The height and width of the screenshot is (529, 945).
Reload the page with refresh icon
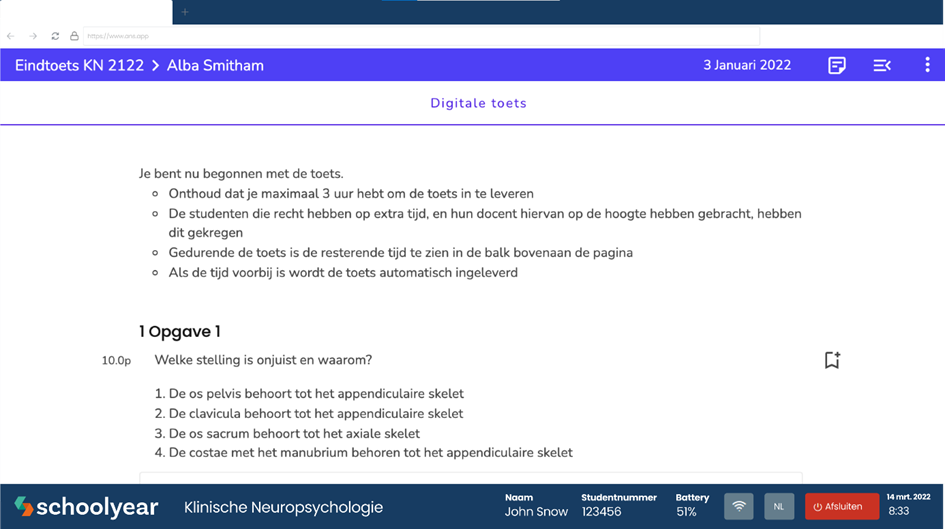55,36
